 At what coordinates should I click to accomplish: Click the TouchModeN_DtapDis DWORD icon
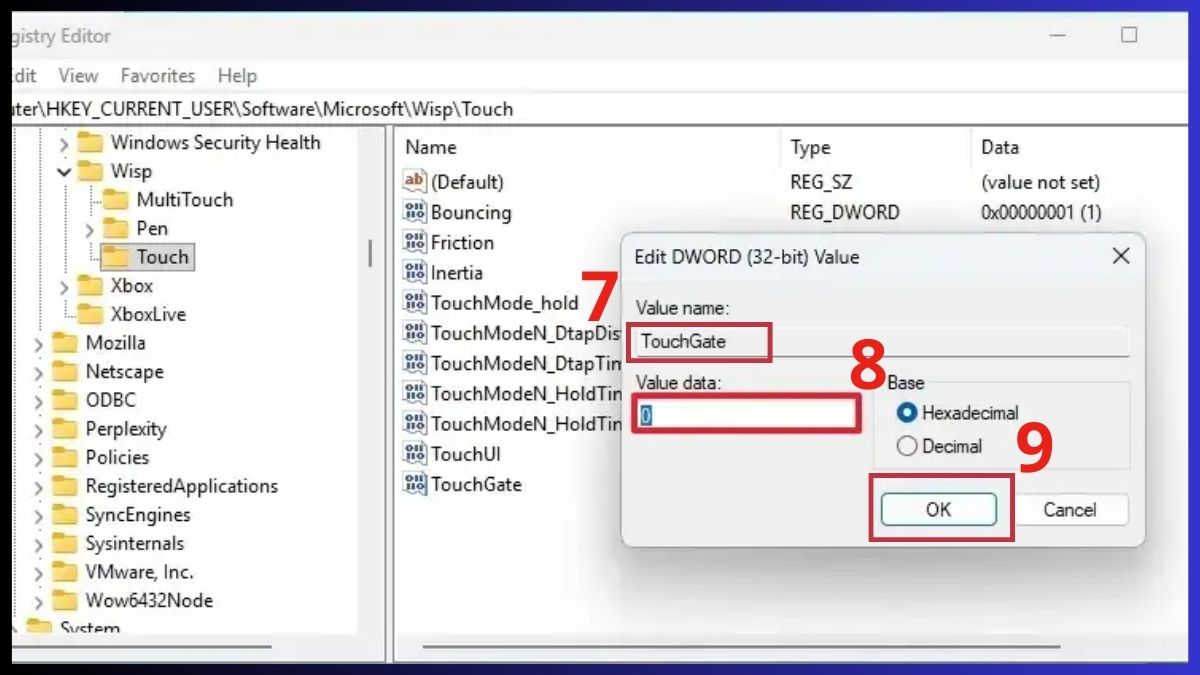tap(415, 333)
